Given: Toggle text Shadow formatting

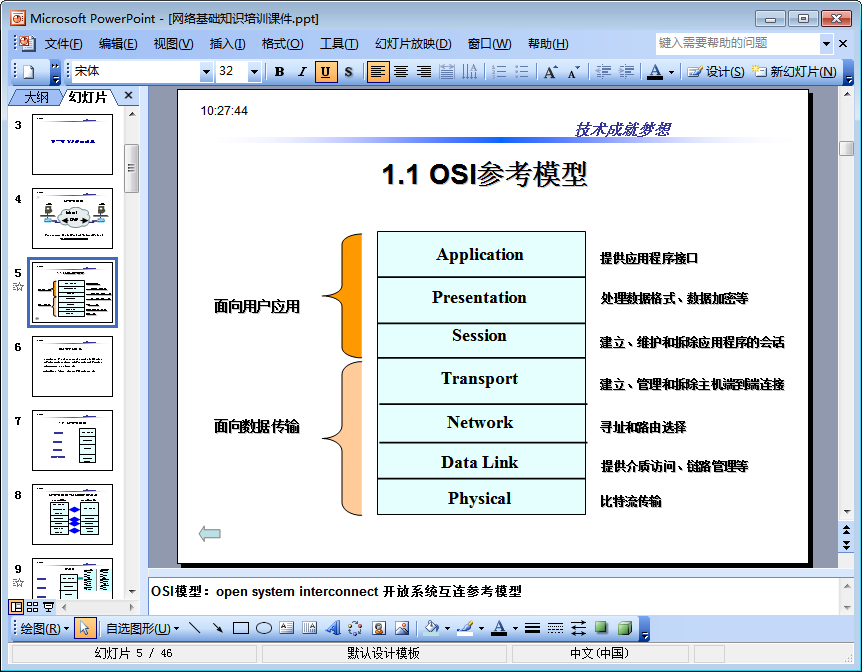Looking at the screenshot, I should [349, 72].
